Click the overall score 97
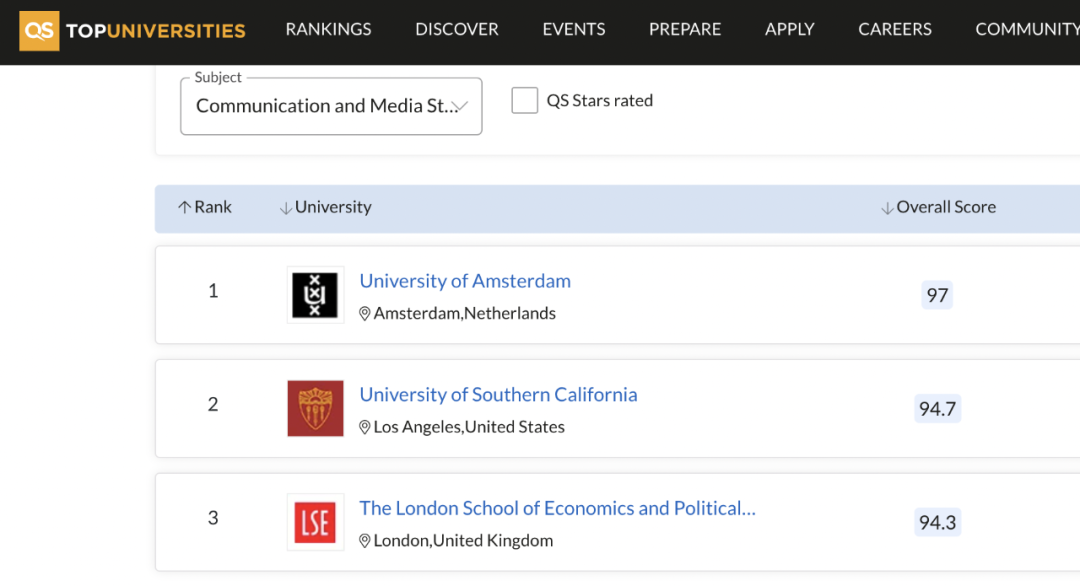 point(937,295)
